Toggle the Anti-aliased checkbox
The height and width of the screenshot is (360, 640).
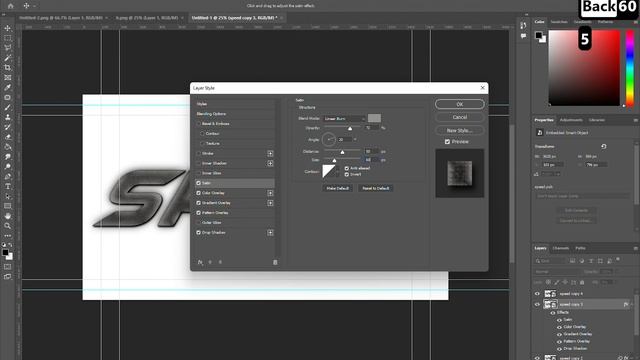click(x=347, y=168)
